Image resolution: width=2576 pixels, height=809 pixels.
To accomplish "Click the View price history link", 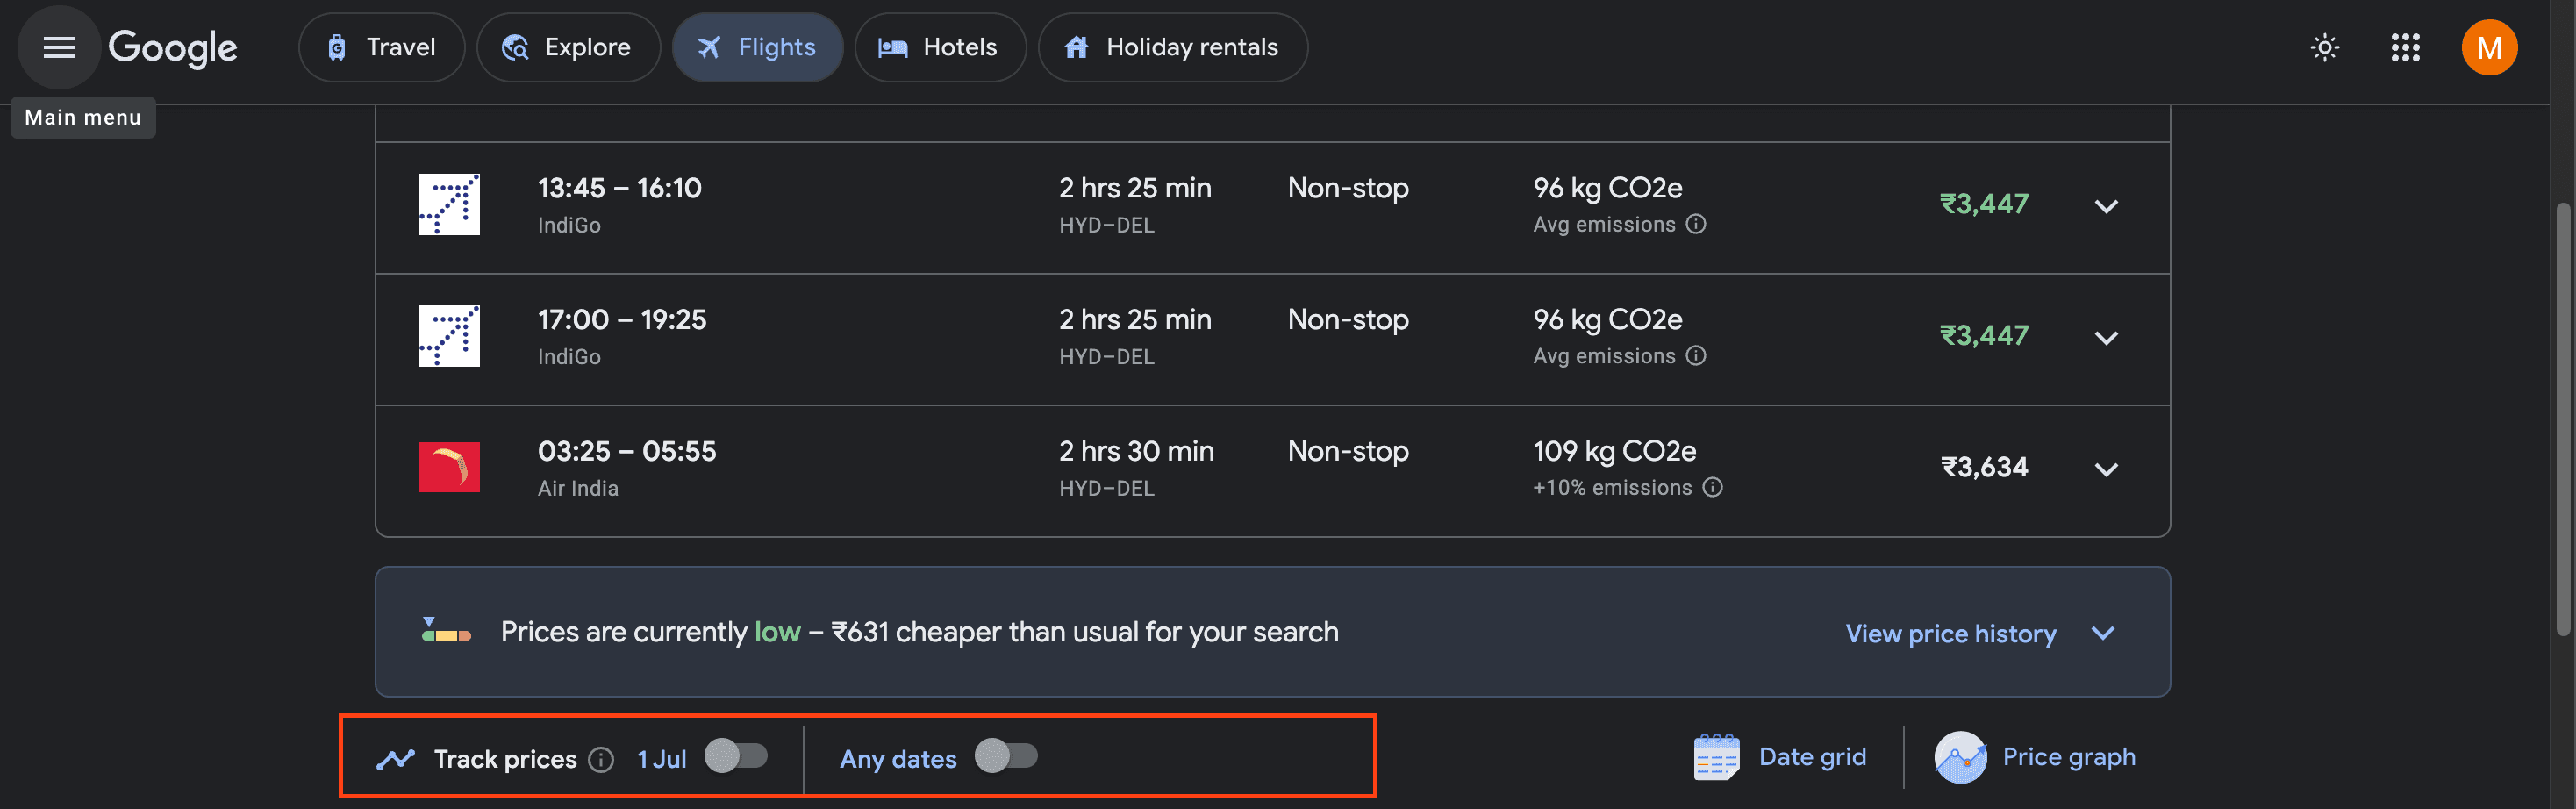I will point(1950,634).
